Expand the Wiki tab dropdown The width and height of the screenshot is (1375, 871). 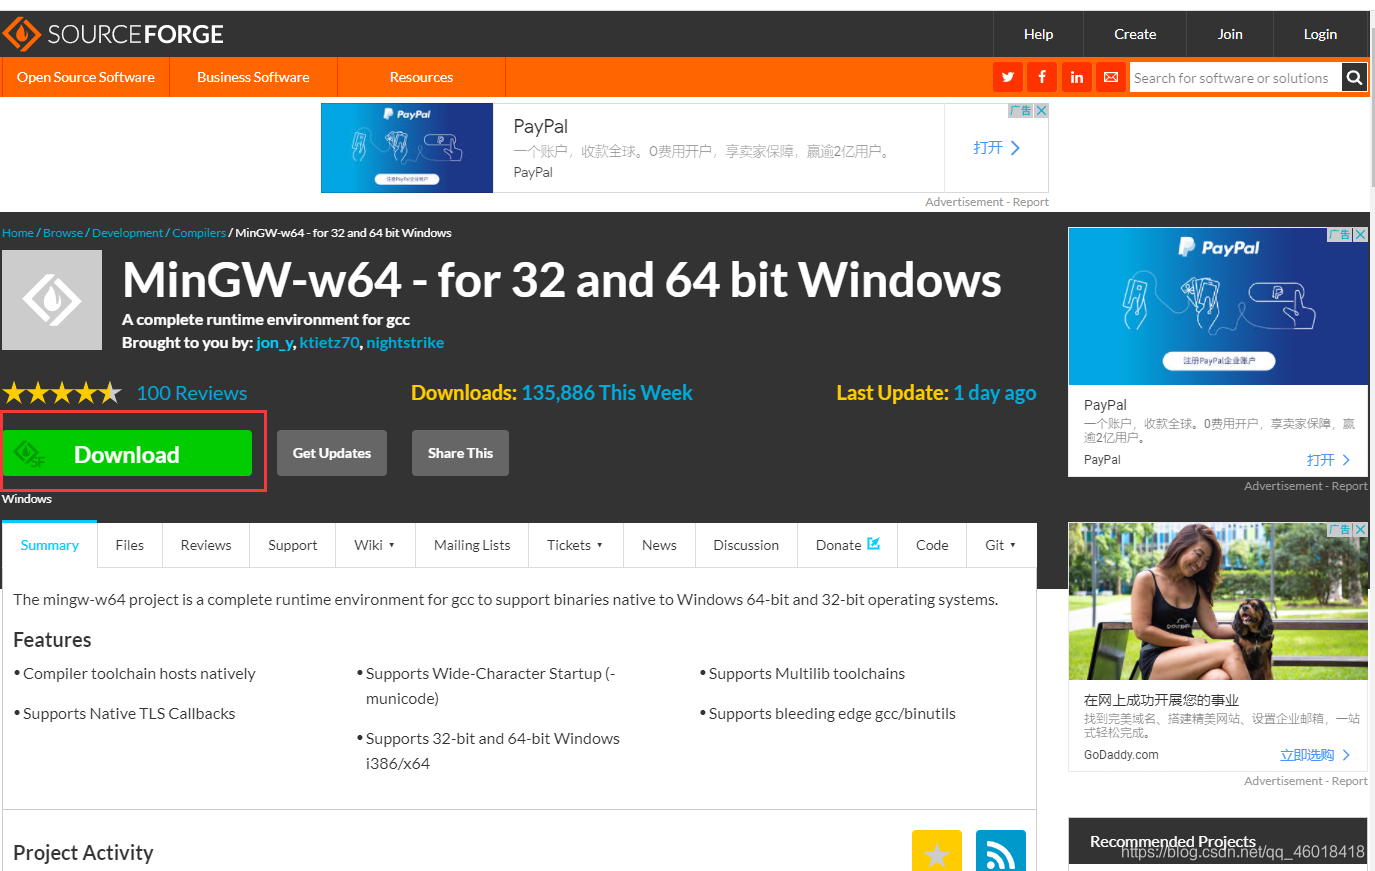(x=375, y=545)
